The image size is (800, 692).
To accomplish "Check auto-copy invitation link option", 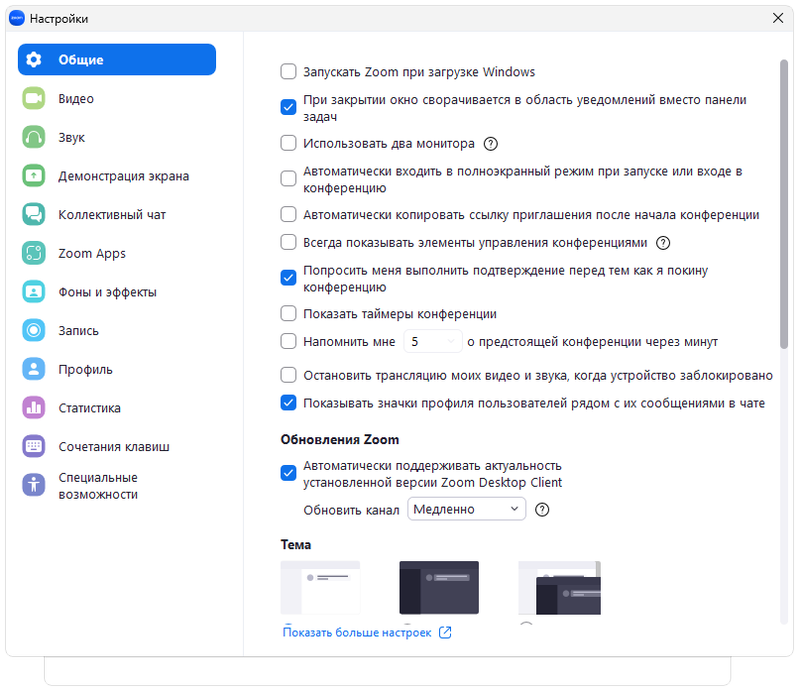I will [288, 214].
